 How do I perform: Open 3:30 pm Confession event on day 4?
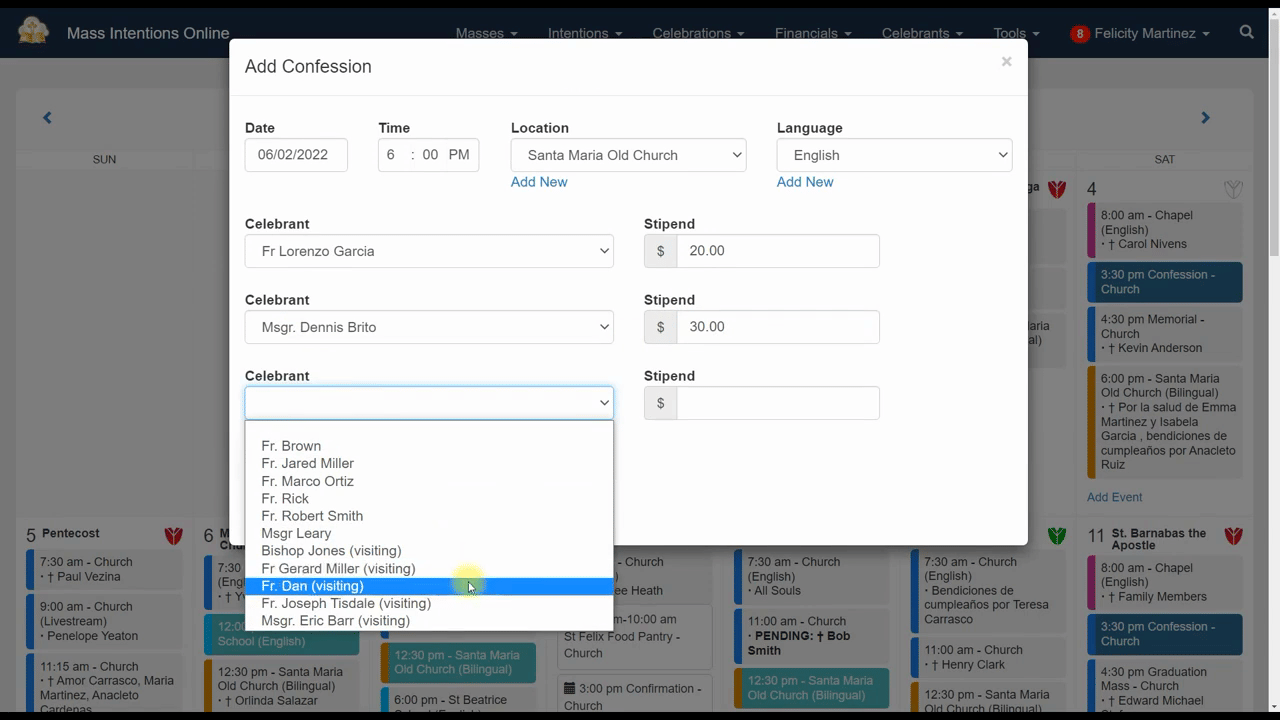[1165, 282]
